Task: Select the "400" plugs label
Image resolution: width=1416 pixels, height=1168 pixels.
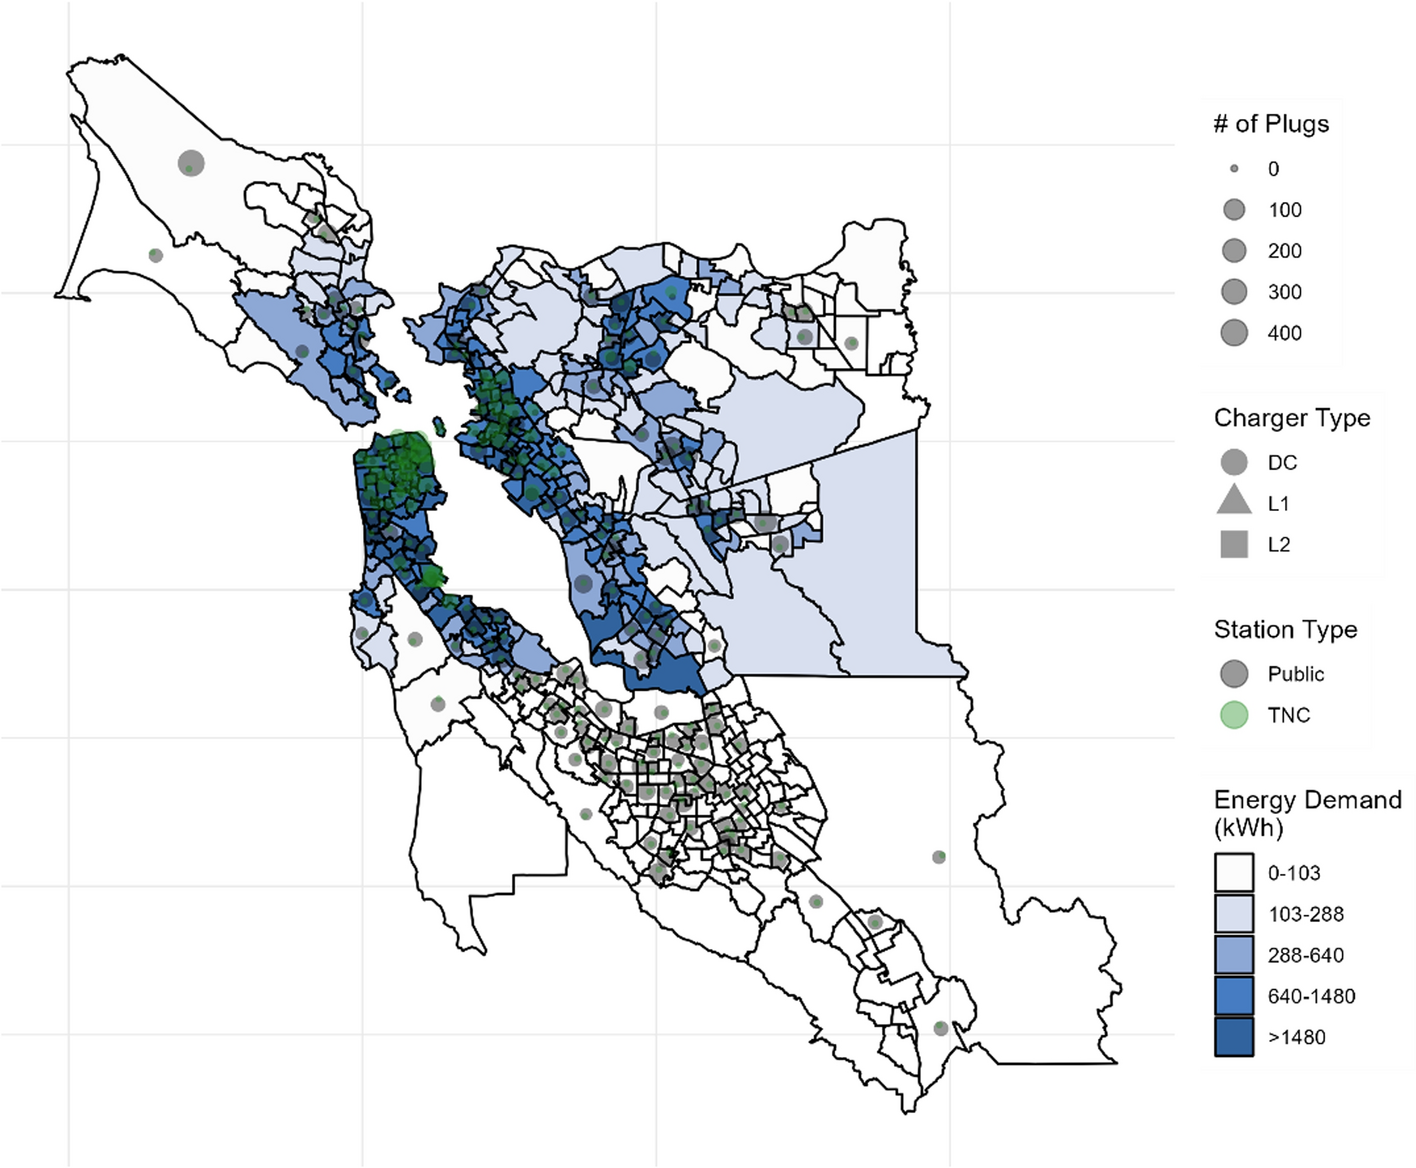Action: 1285,333
